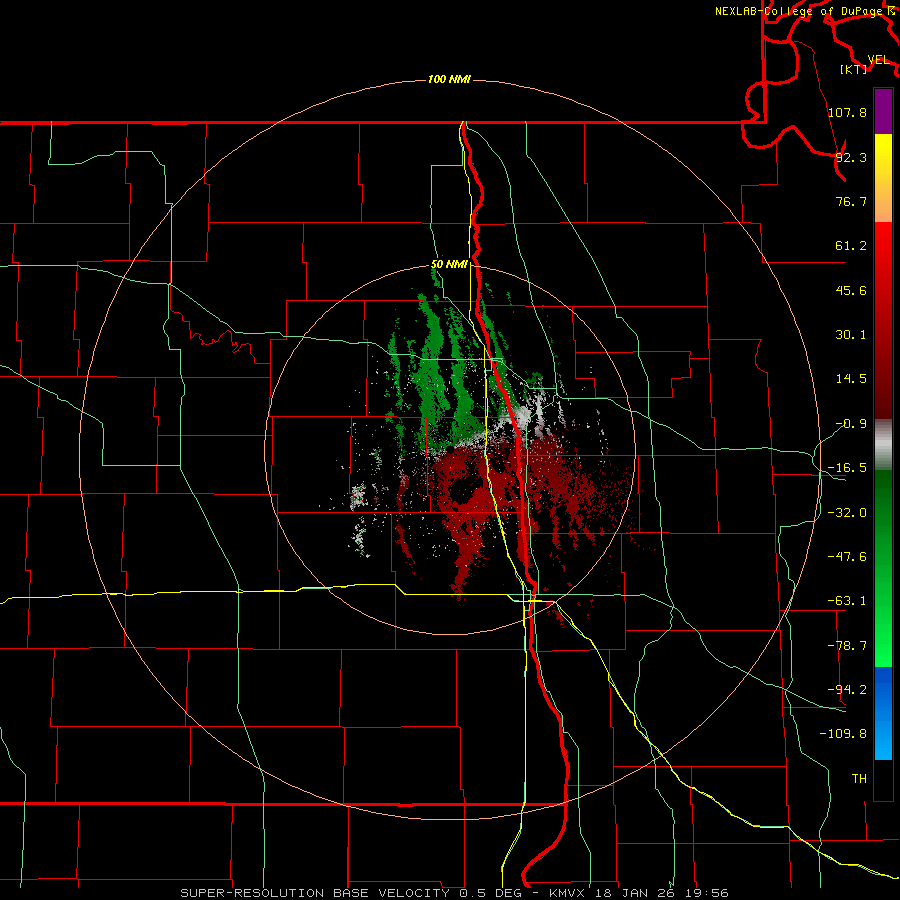Image resolution: width=900 pixels, height=900 pixels.
Task: Click the SUPER-RESOLUTION BASE VELOCITY caption text
Action: pyautogui.click(x=315, y=893)
